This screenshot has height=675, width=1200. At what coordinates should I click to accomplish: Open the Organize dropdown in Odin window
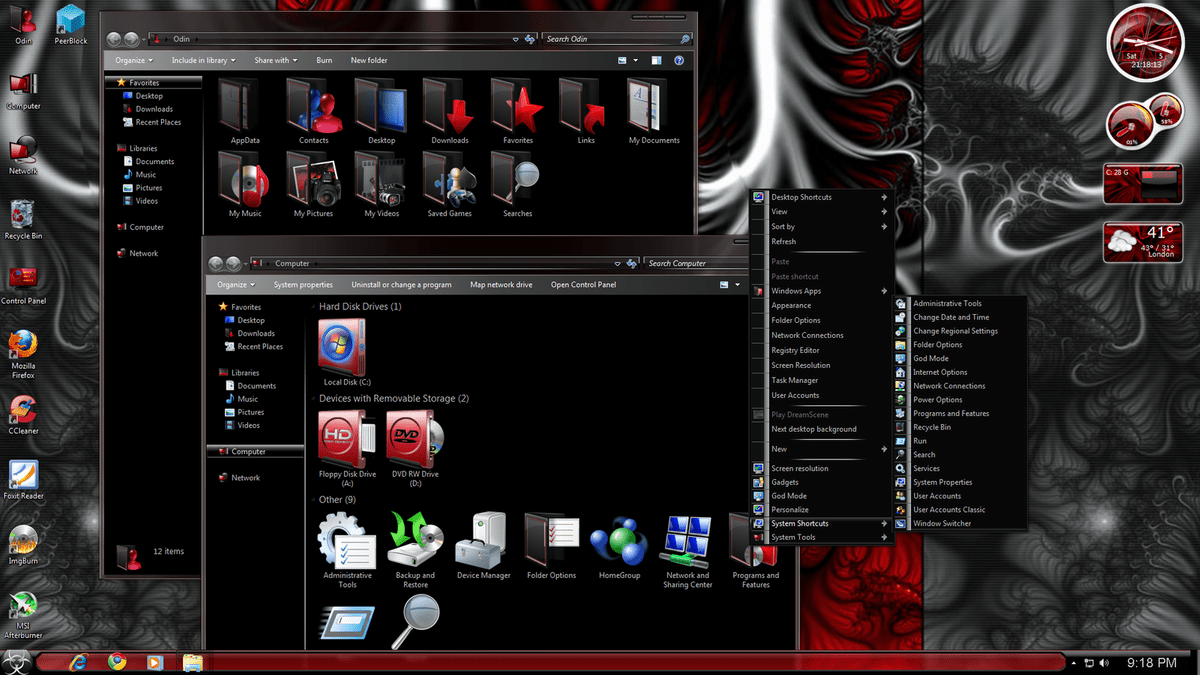[131, 60]
